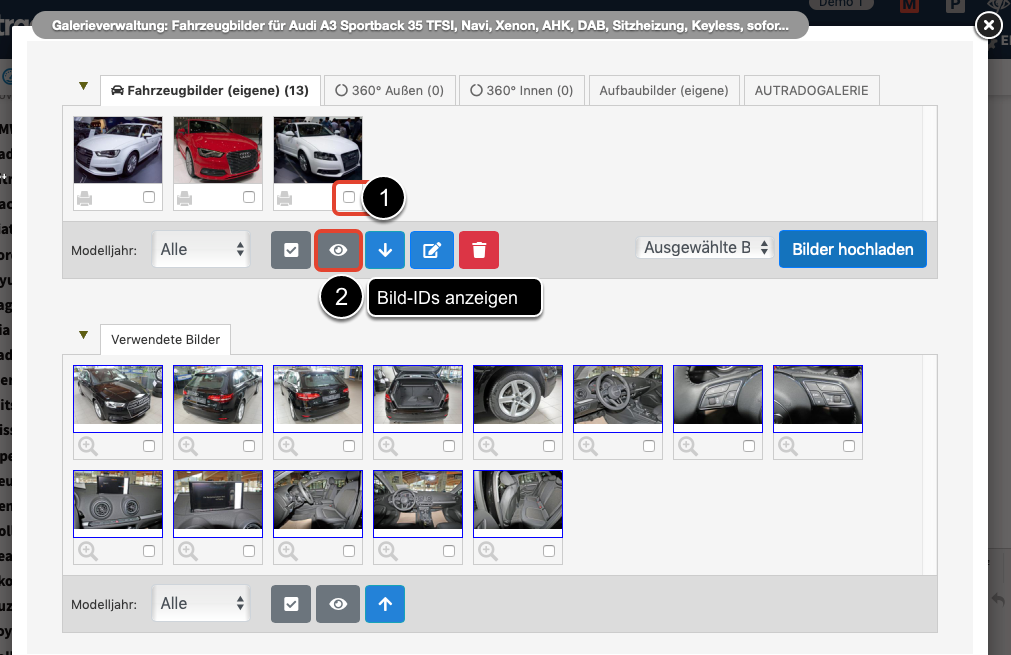Show Bild-IDs via eye icon in upper toolbar
Screen dimensions: 1011x655
(x=338, y=250)
